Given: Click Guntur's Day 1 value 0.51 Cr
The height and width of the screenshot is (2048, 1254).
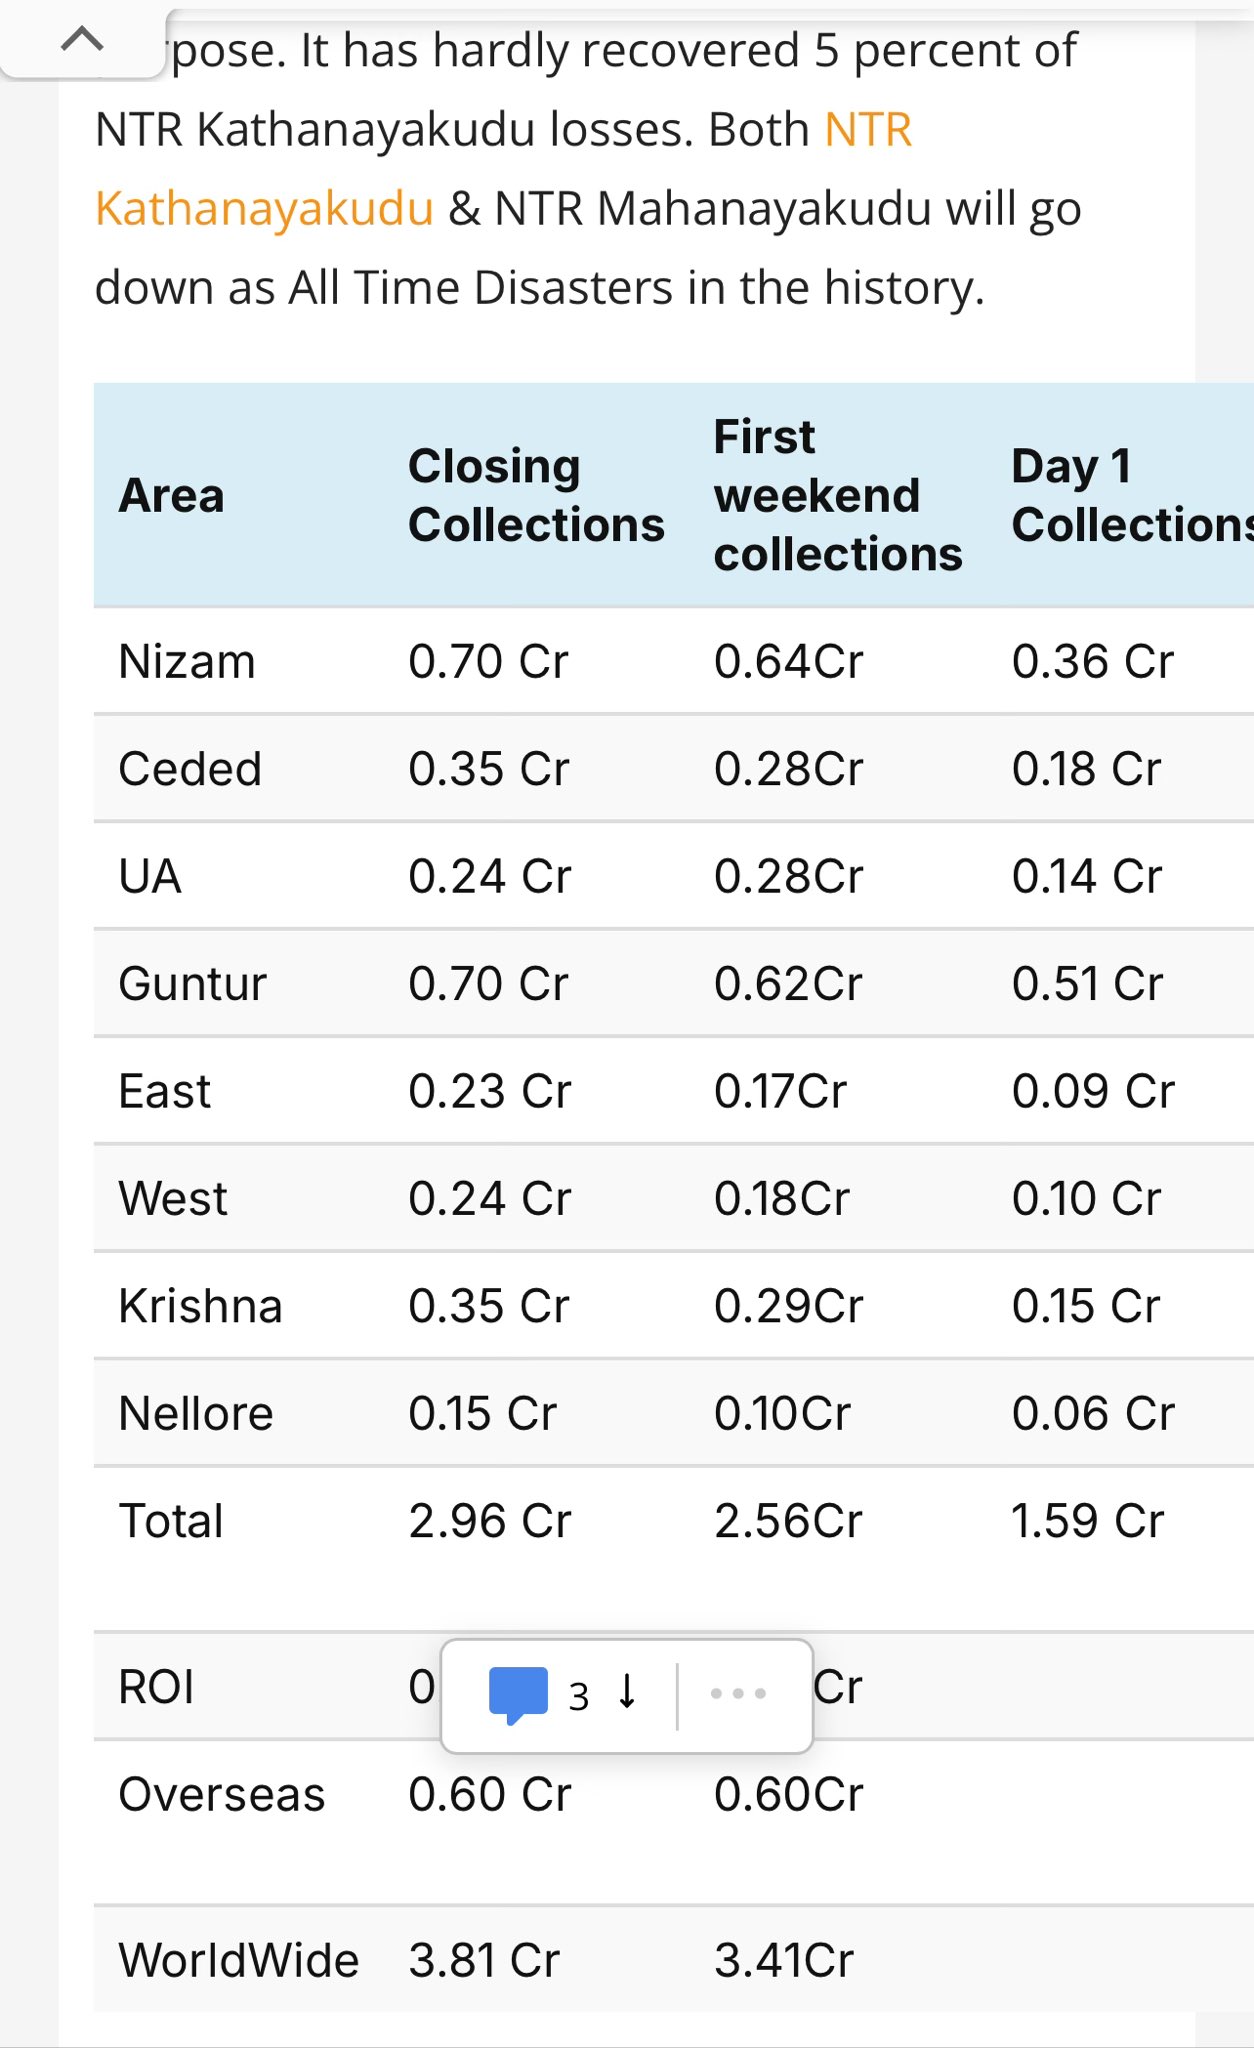Looking at the screenshot, I should 1087,984.
